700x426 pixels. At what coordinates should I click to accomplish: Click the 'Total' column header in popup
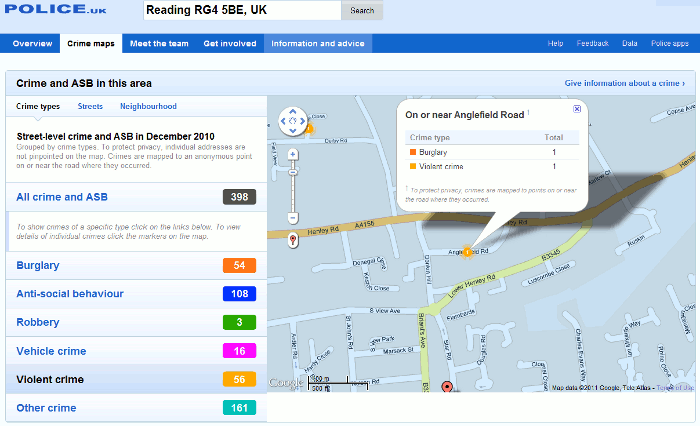[554, 138]
